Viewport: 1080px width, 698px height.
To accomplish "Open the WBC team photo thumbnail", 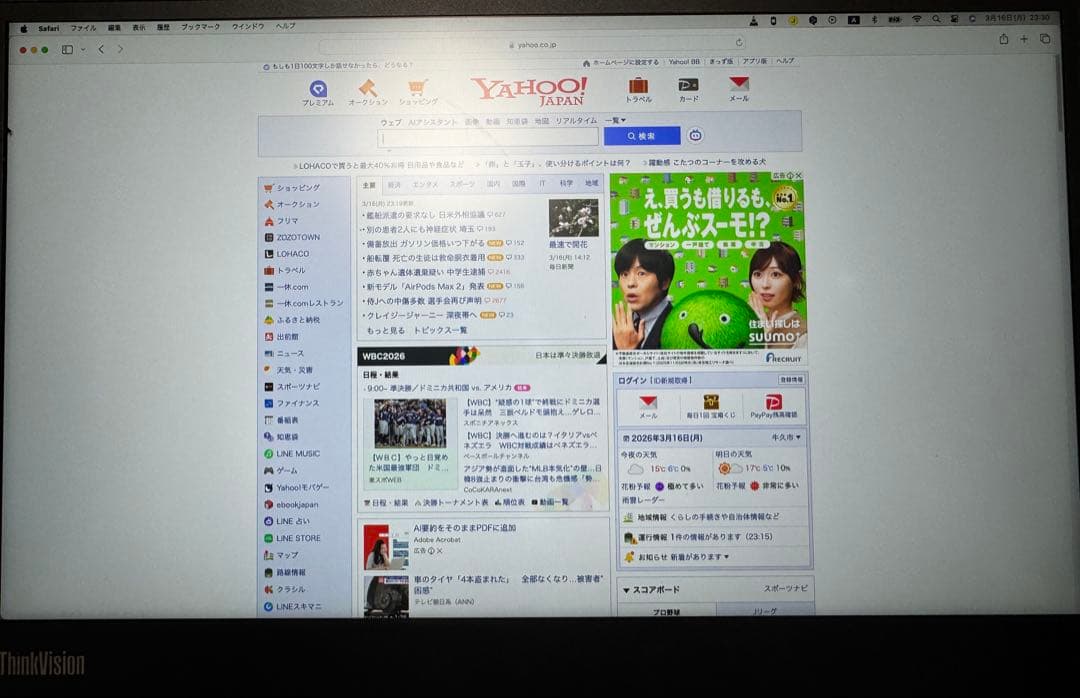I will [x=410, y=424].
